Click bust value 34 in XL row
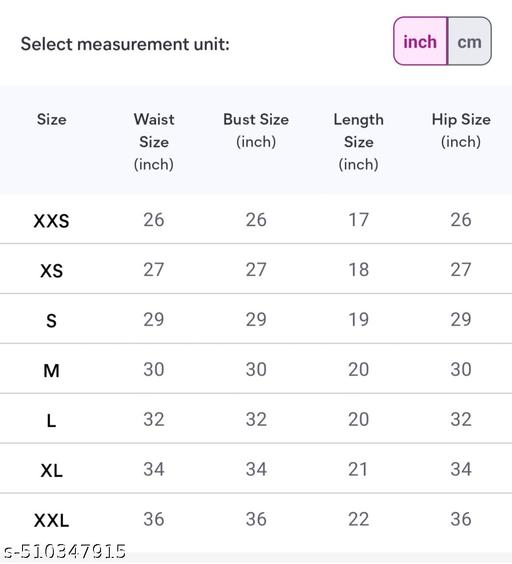The height and width of the screenshot is (564, 512). [256, 469]
